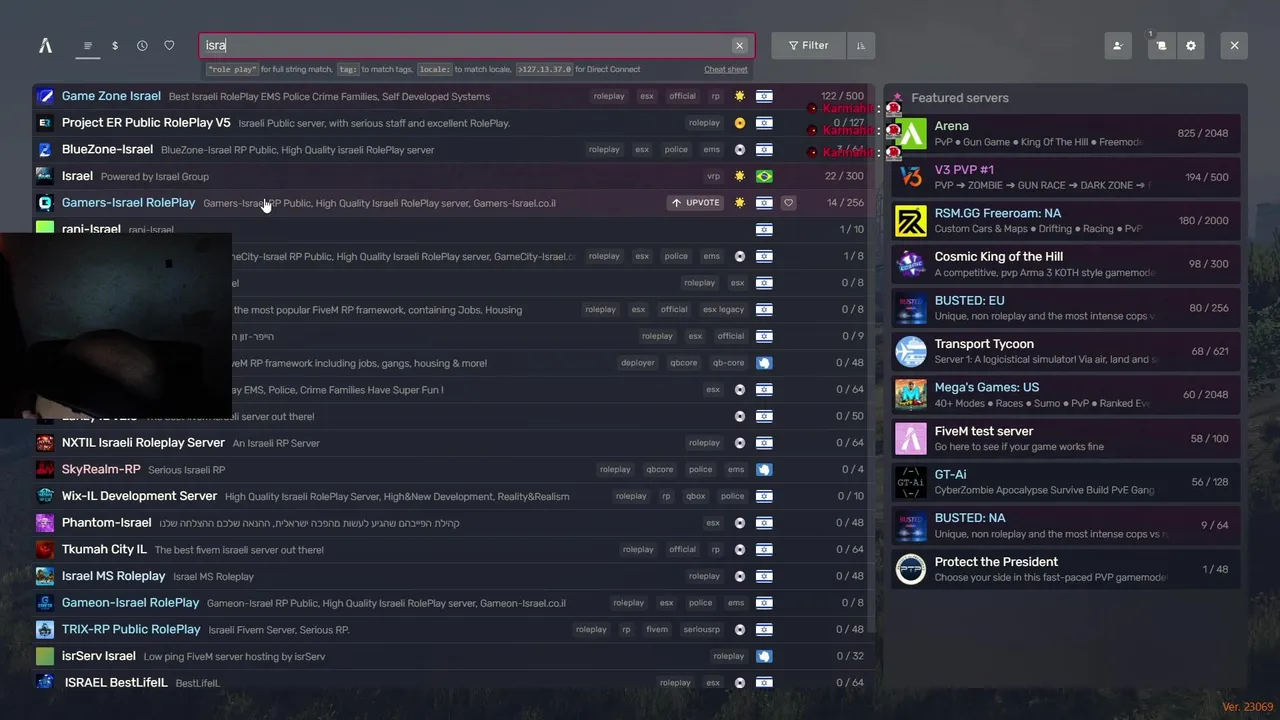Click the NXTIL Israeli Roleplay Server icon

pos(45,442)
